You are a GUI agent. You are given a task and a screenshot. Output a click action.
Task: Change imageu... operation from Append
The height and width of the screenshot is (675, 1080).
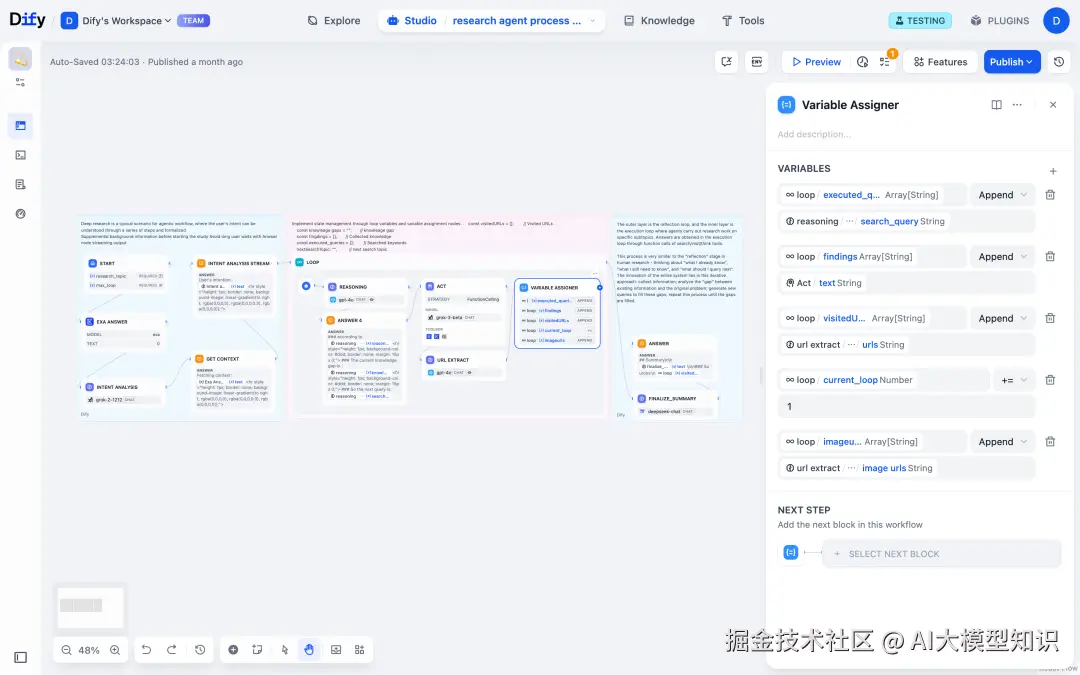pyautogui.click(x=1002, y=442)
